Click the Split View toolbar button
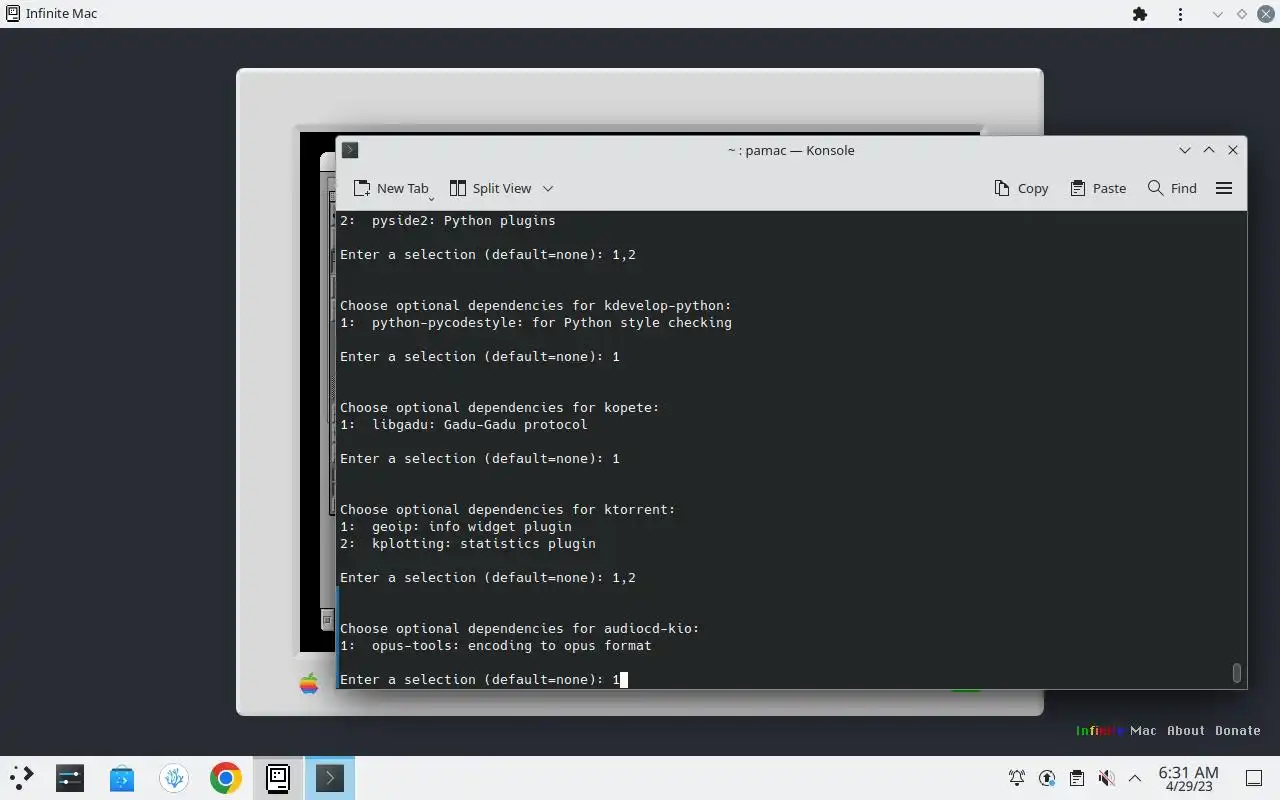This screenshot has width=1280, height=800. 490,188
